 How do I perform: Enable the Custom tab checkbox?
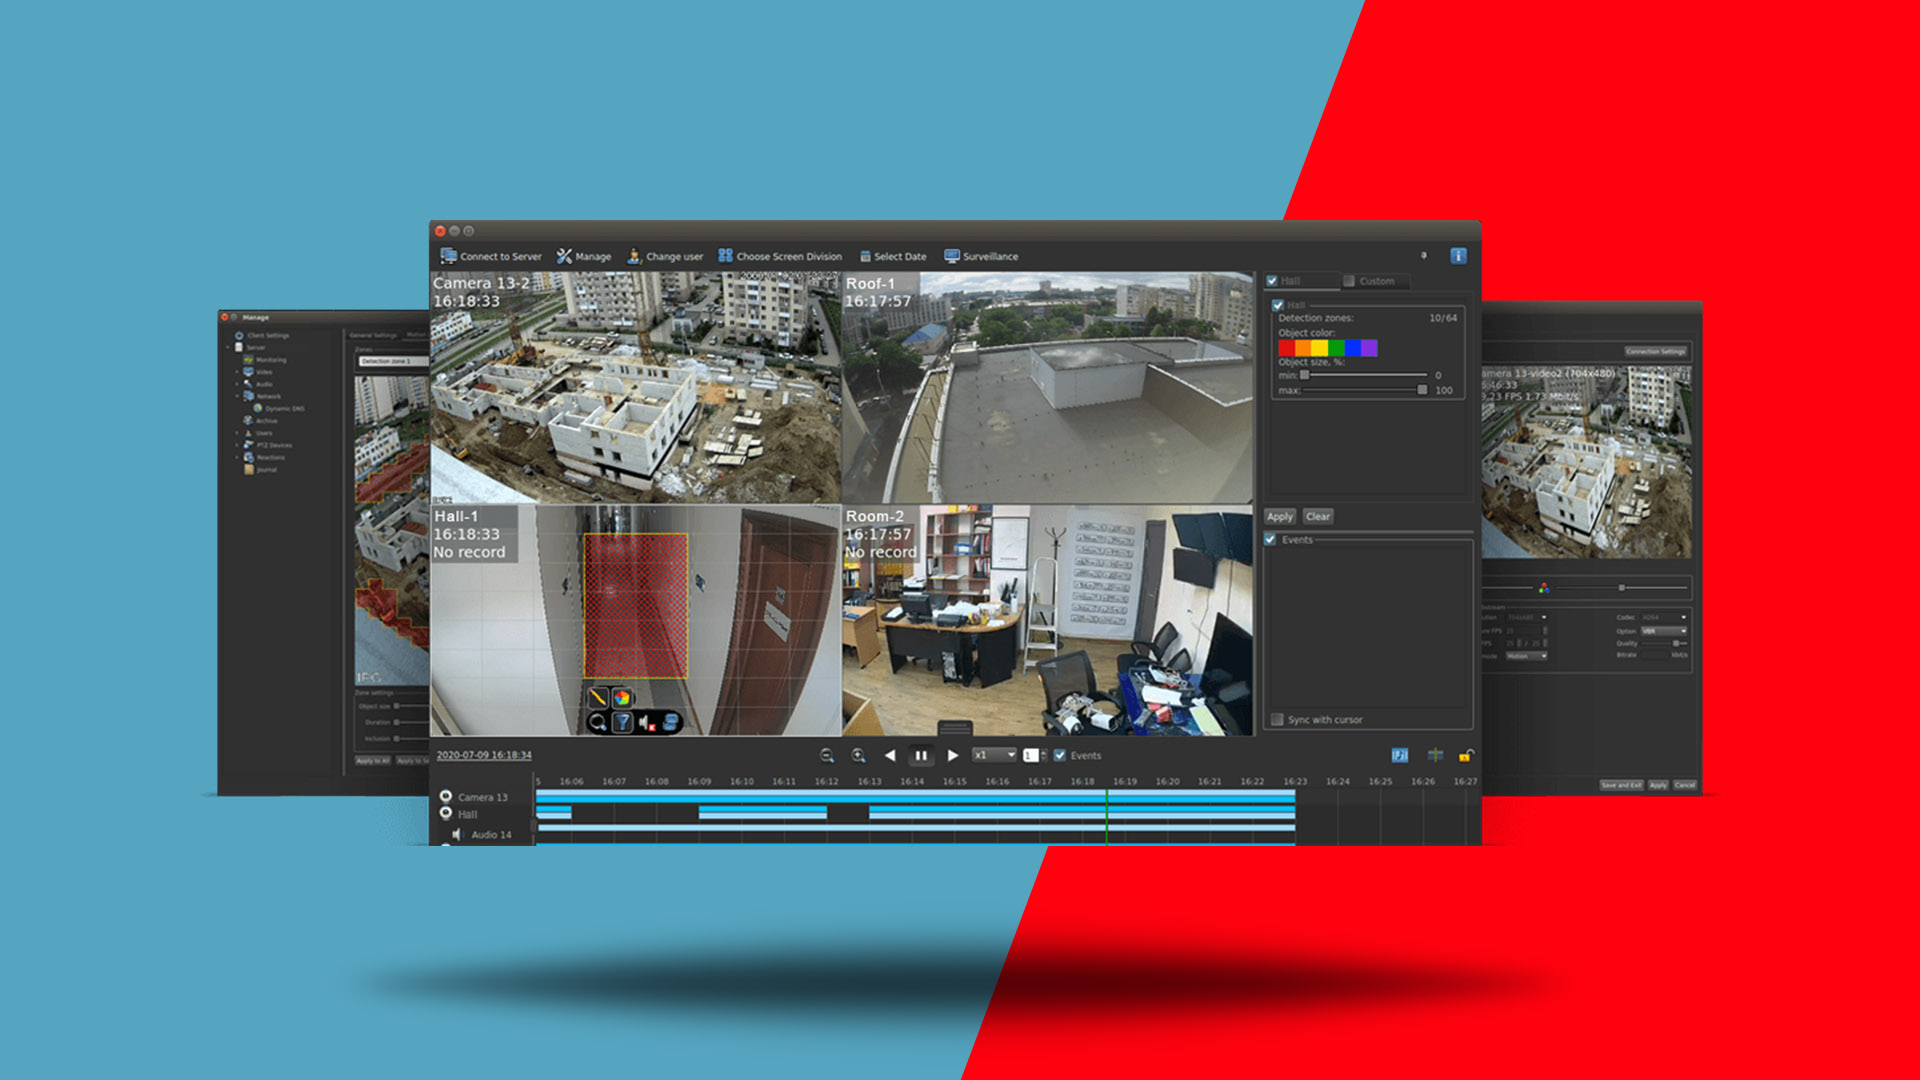pos(1349,281)
